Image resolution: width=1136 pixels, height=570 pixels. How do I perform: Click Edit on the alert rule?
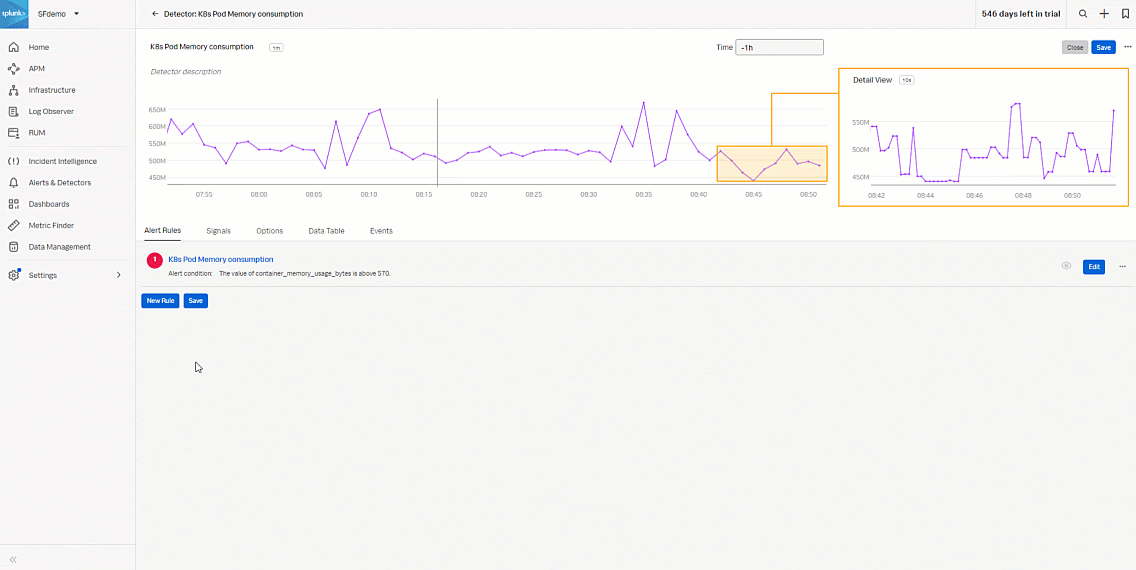coord(1094,267)
